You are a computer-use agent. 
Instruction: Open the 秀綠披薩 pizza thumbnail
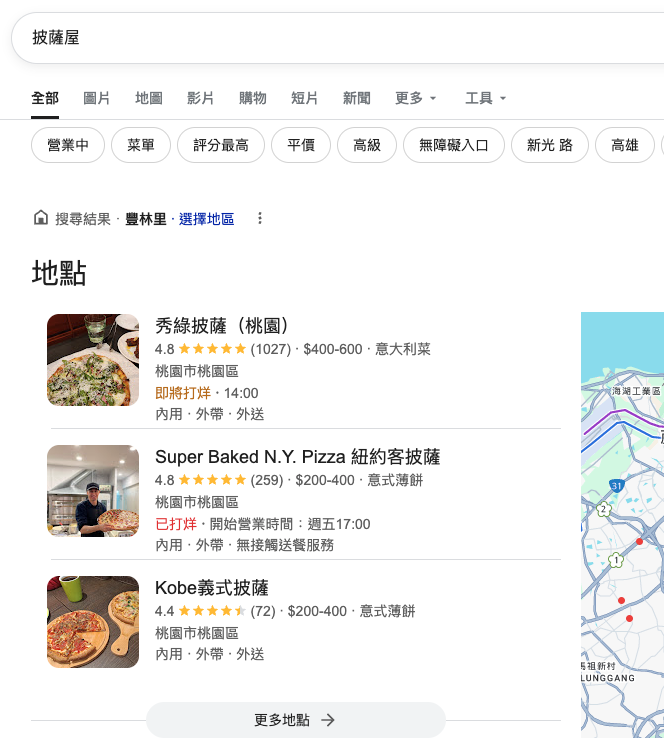click(x=93, y=360)
